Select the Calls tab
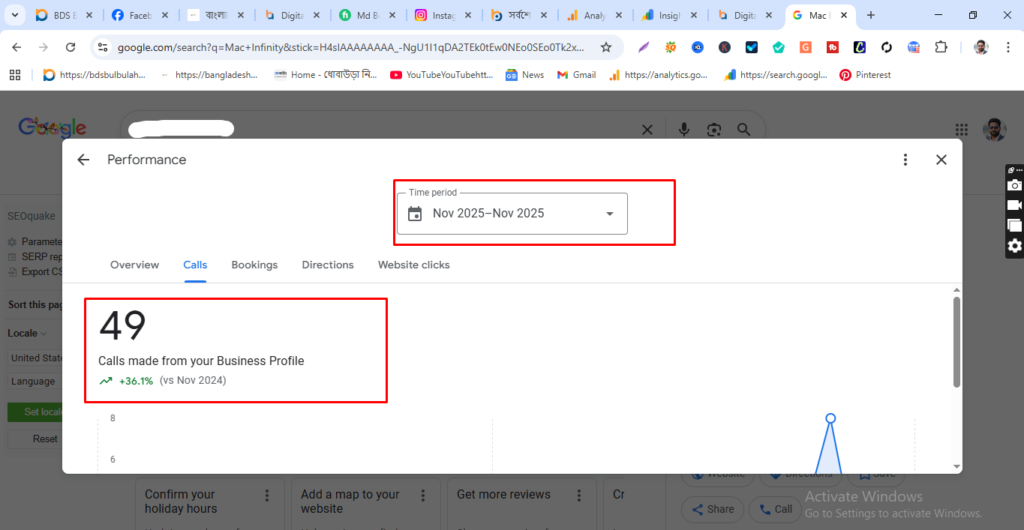 click(x=195, y=265)
